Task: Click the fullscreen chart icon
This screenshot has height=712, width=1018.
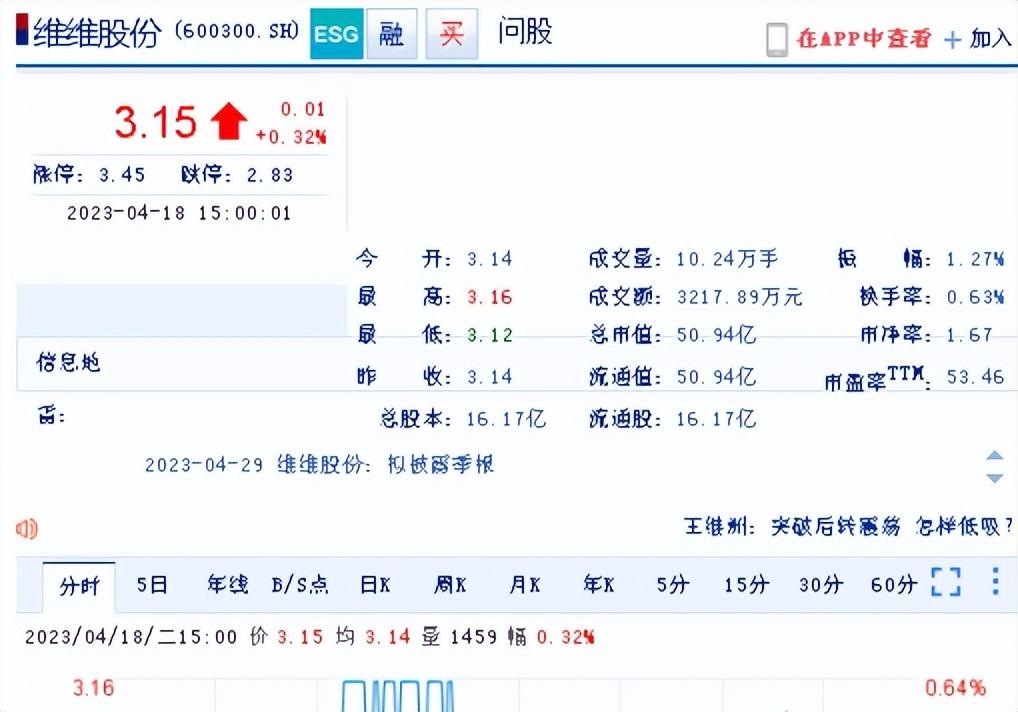Action: coord(946,582)
